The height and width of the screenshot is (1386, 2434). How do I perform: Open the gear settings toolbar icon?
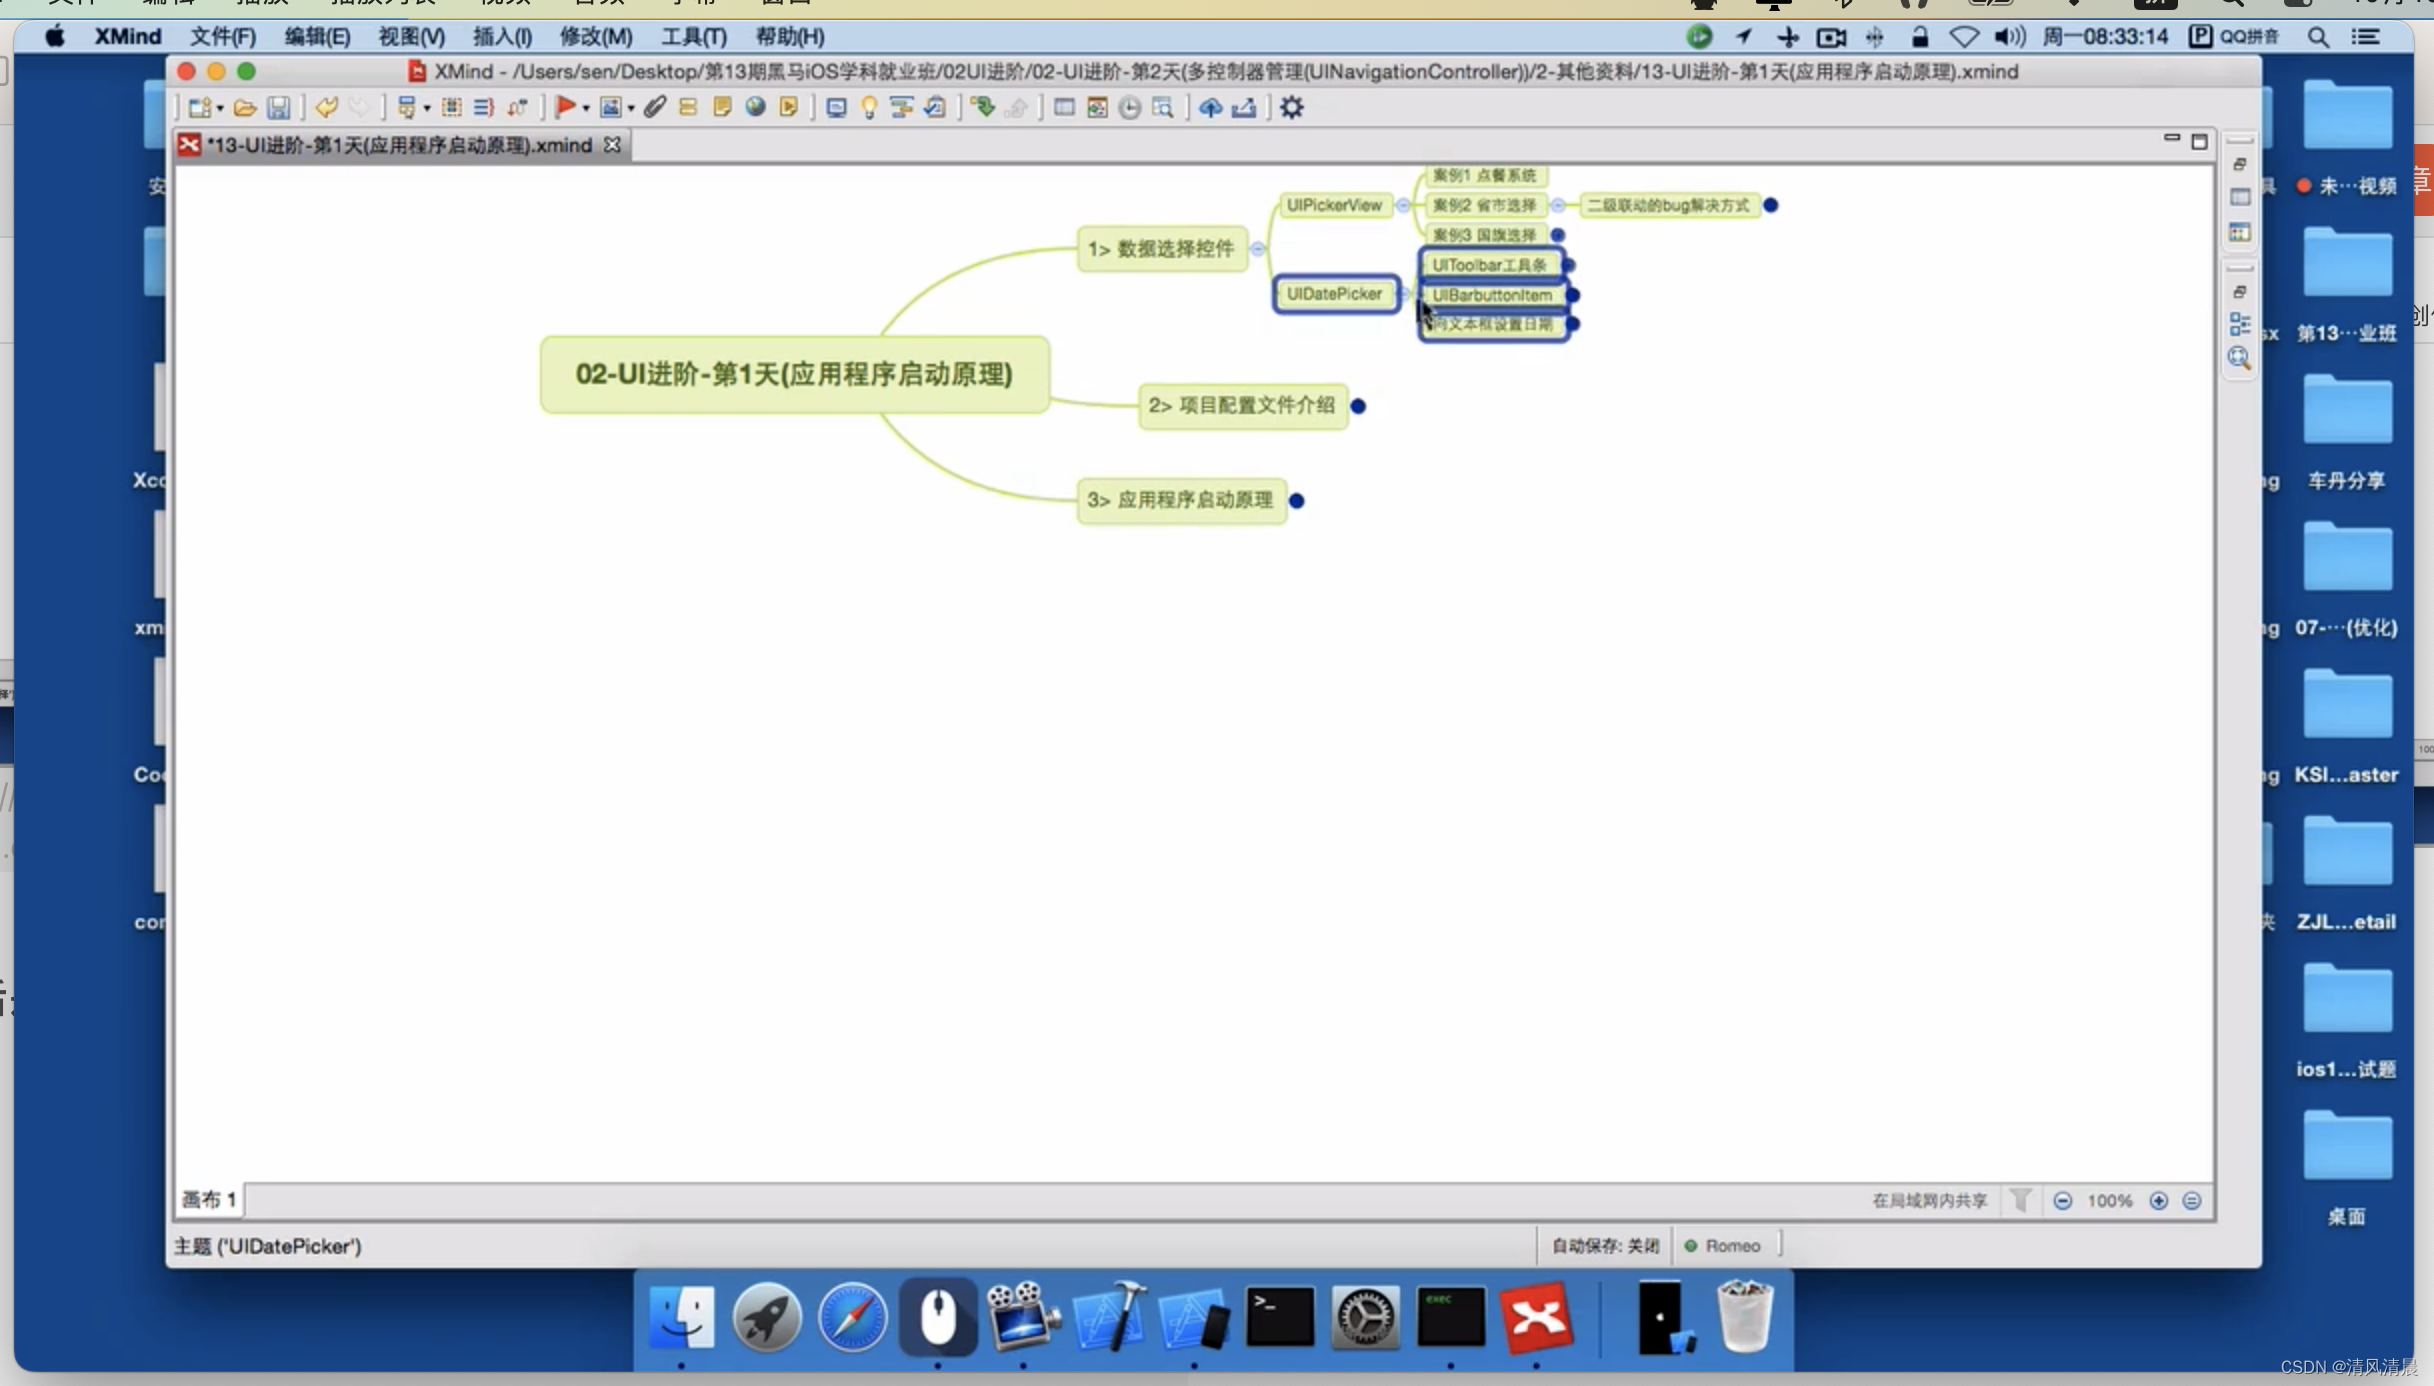coord(1292,107)
